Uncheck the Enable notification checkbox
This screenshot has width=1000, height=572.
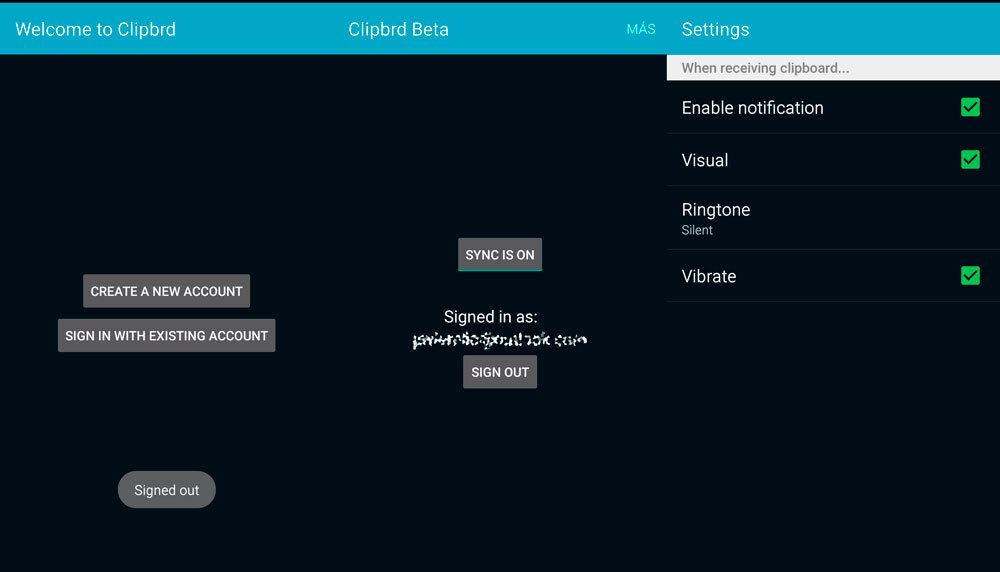point(970,107)
